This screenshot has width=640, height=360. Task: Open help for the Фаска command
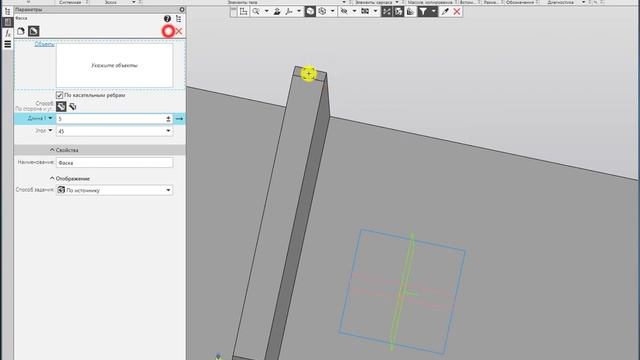point(167,19)
